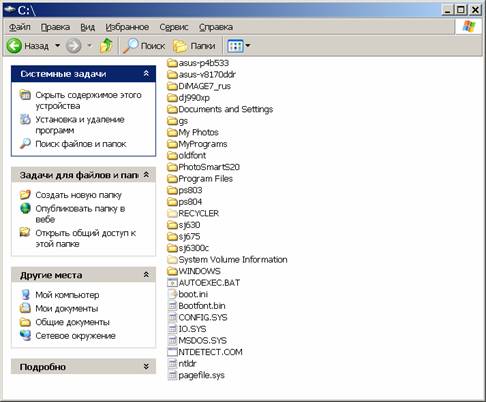Image resolution: width=486 pixels, height=402 pixels.
Task: Select the Documents and Settings folder icon
Action: [172, 109]
